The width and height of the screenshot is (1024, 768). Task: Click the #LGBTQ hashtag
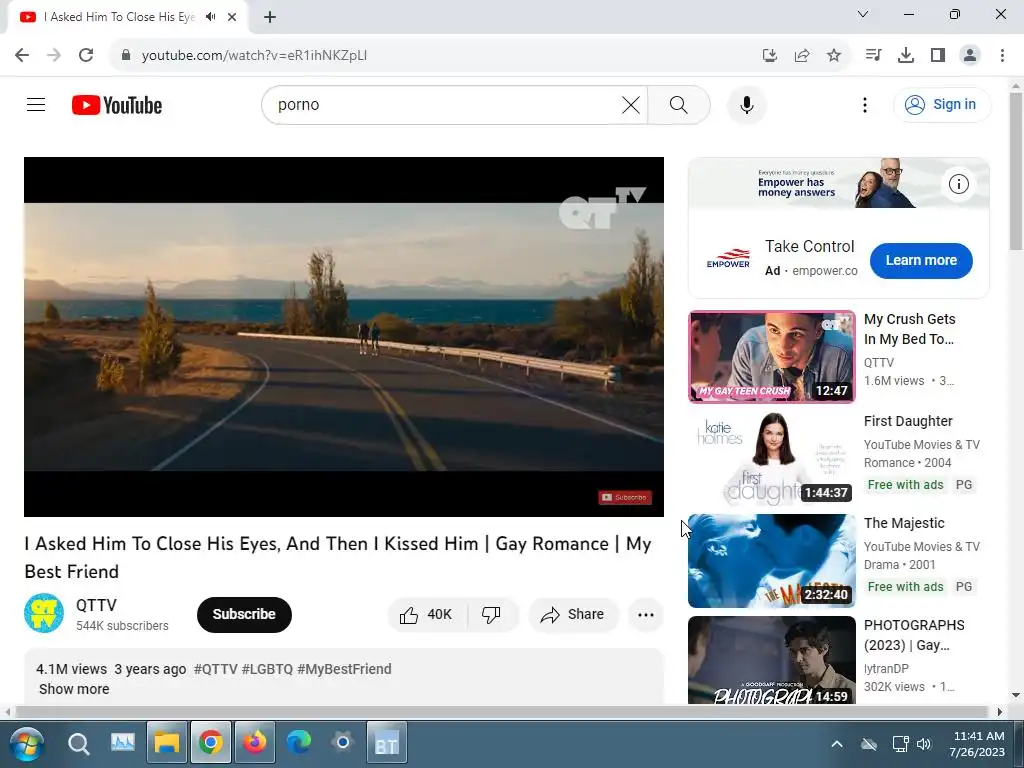tap(267, 669)
